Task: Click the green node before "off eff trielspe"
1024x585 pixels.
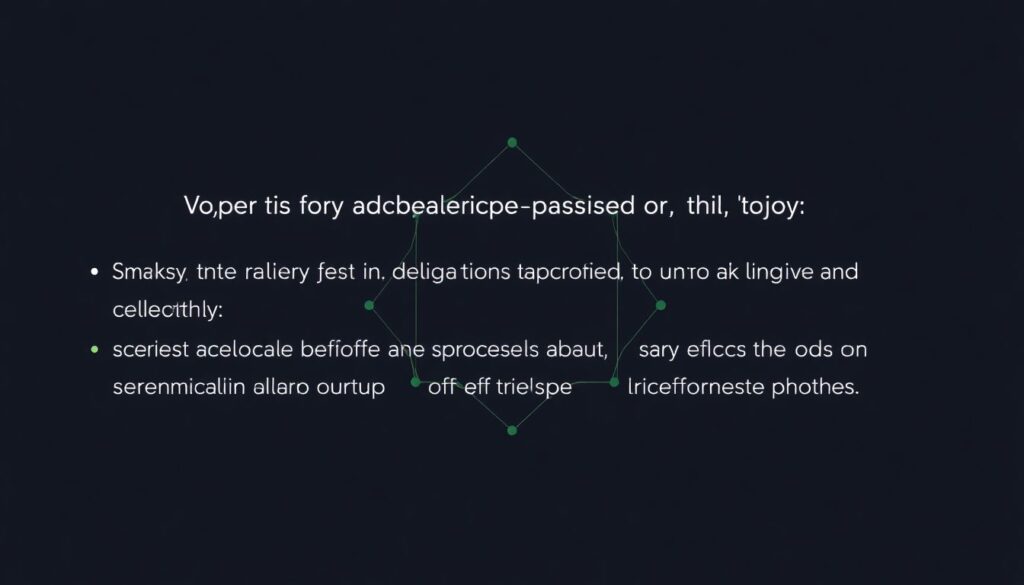Action: 414,382
